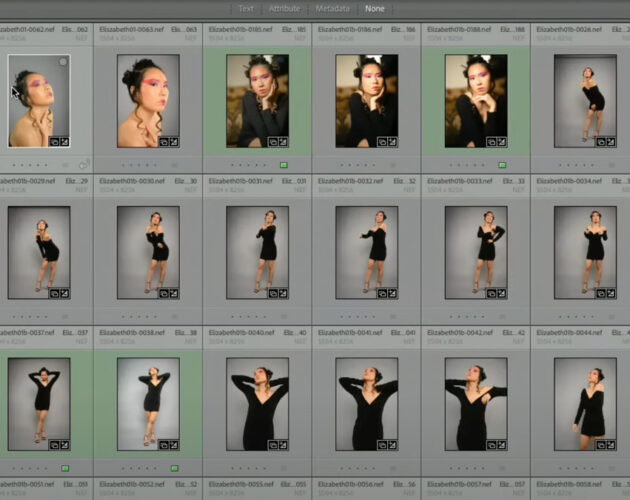Click the filename Elizabeth01-0063.nef

pos(131,29)
